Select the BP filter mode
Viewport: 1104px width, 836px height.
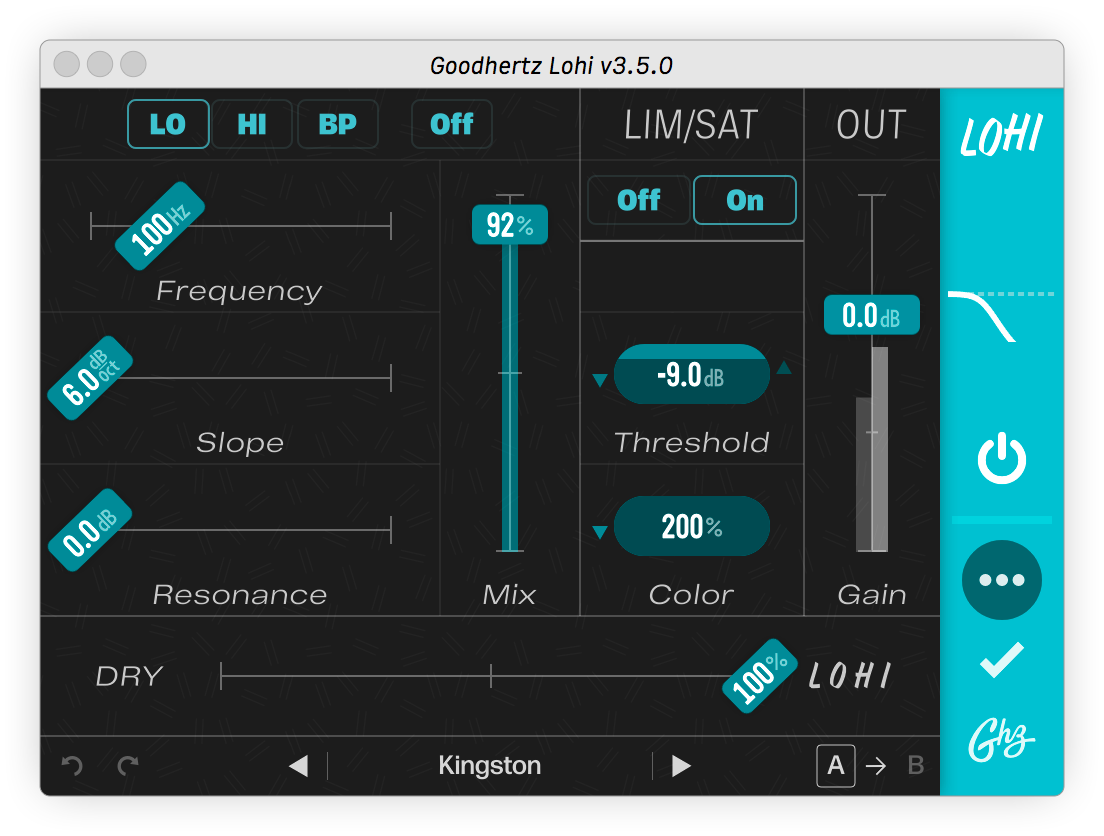(x=338, y=124)
